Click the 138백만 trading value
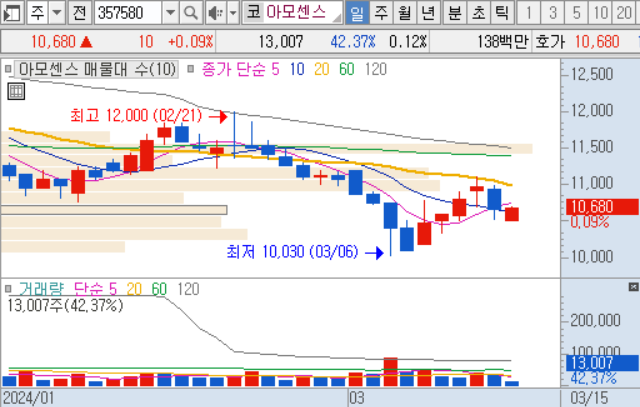 [x=502, y=42]
